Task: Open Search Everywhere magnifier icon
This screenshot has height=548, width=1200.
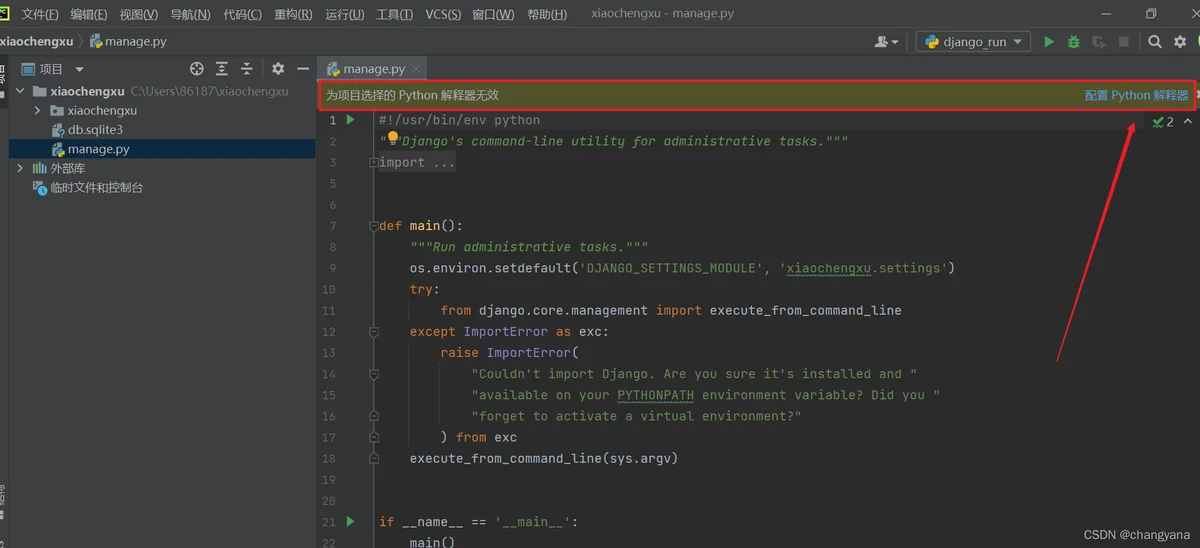Action: pyautogui.click(x=1155, y=42)
